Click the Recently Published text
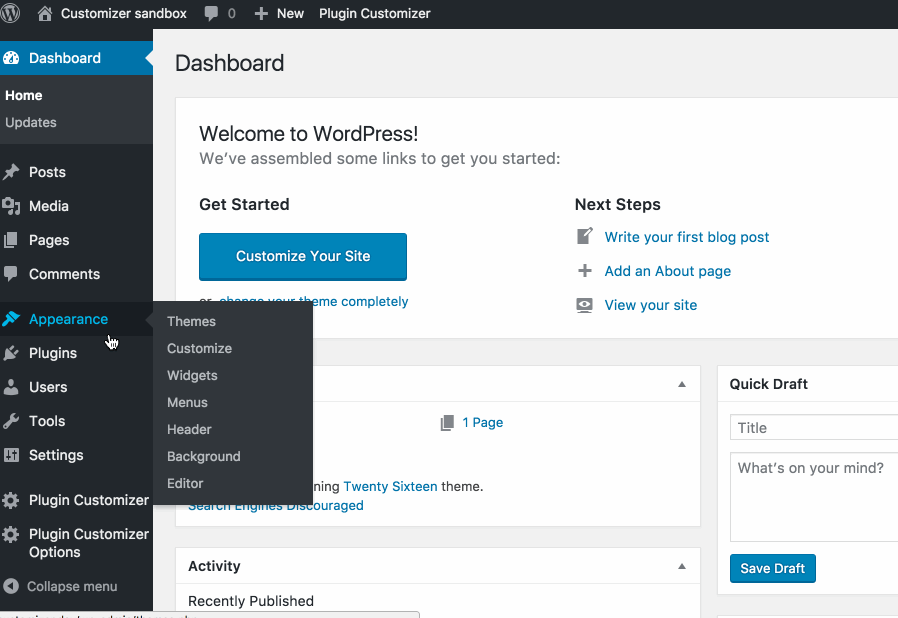This screenshot has height=618, width=898. pos(251,601)
